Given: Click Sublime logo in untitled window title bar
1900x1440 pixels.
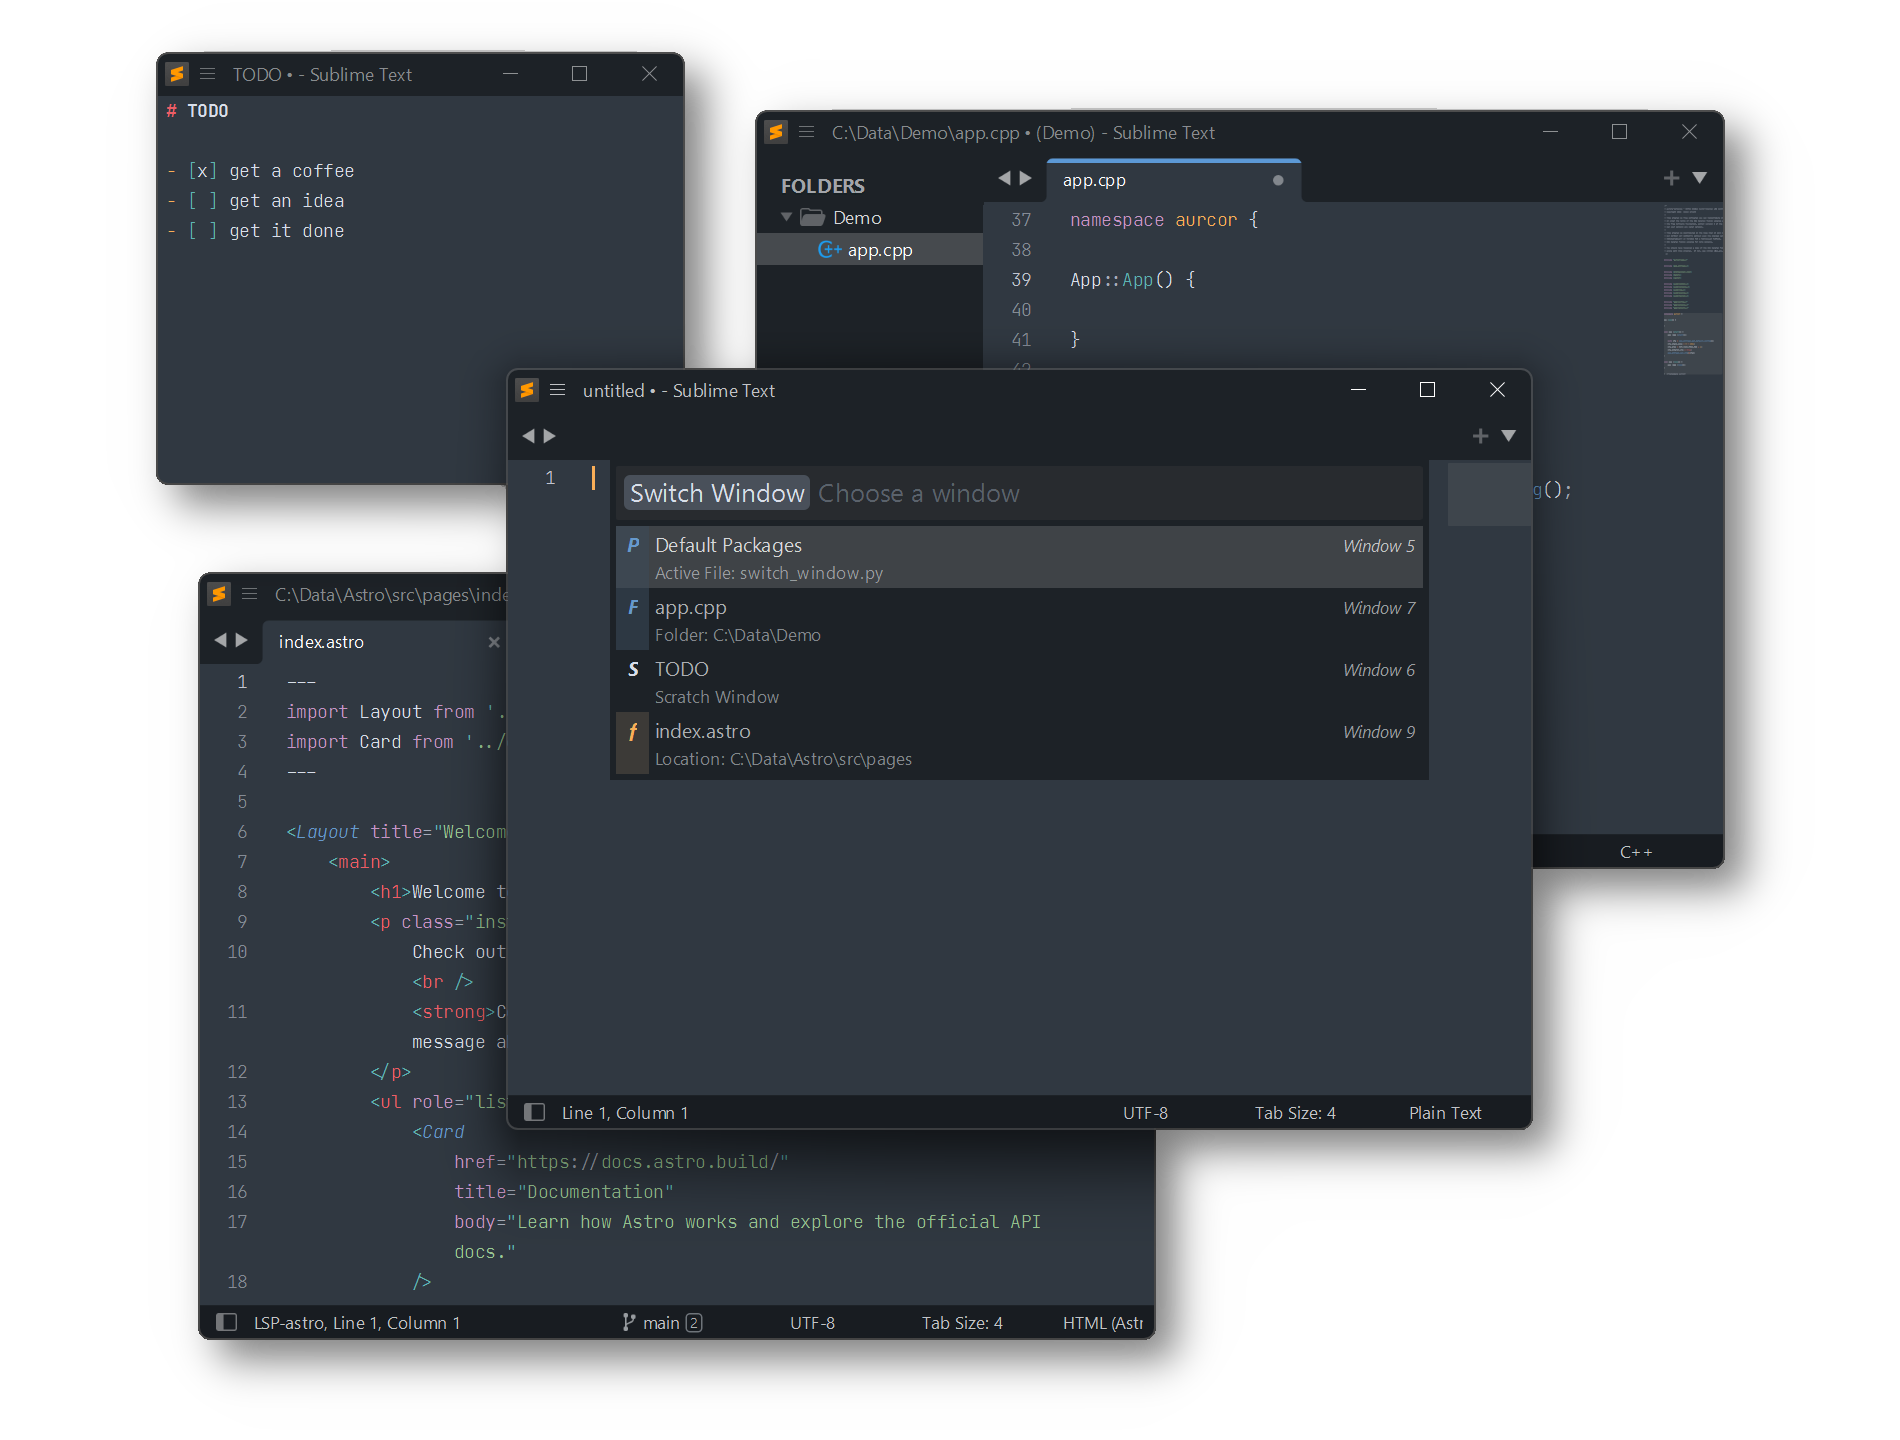Looking at the screenshot, I should tap(527, 390).
